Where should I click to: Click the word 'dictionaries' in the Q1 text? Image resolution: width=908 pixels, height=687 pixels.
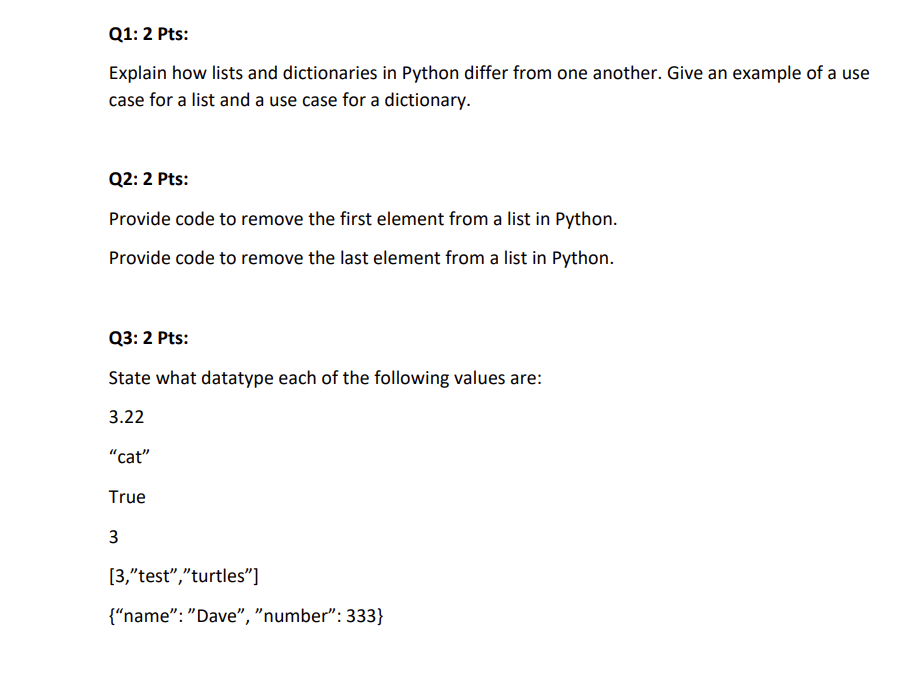329,73
